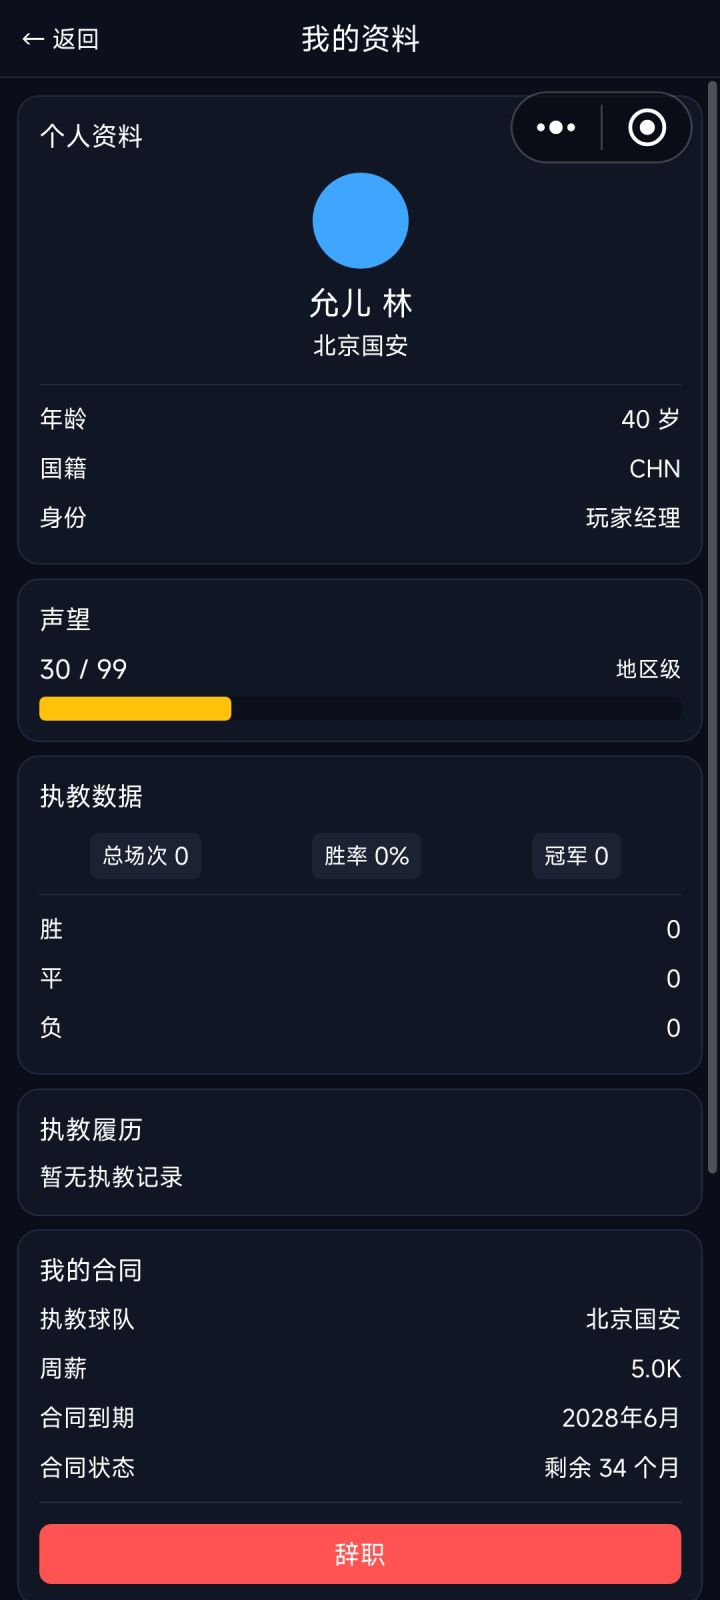Open the mini program three-dots menu
The height and width of the screenshot is (1600, 720).
coord(556,127)
